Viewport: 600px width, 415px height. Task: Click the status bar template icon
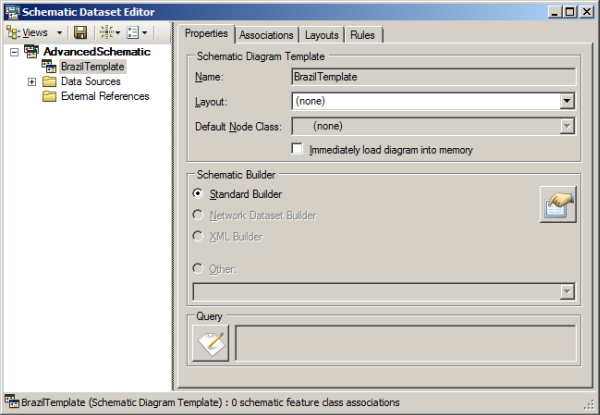tap(12, 402)
